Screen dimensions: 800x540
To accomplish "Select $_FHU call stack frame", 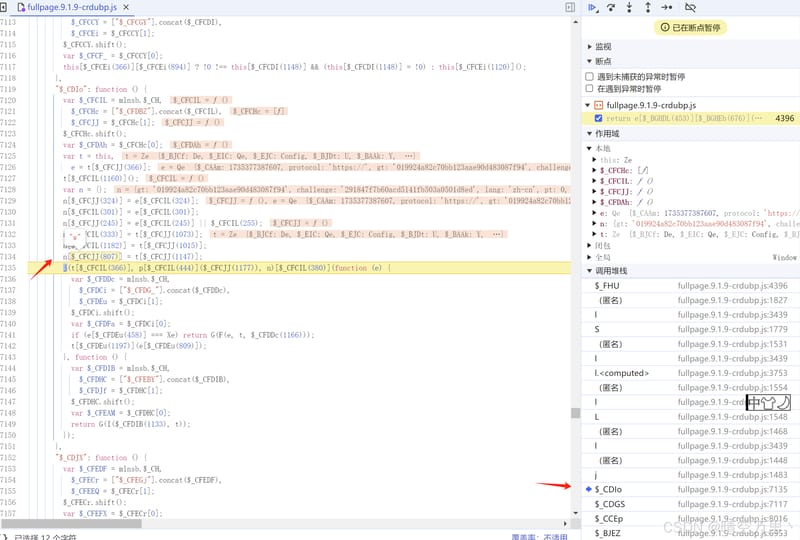I will (691, 286).
